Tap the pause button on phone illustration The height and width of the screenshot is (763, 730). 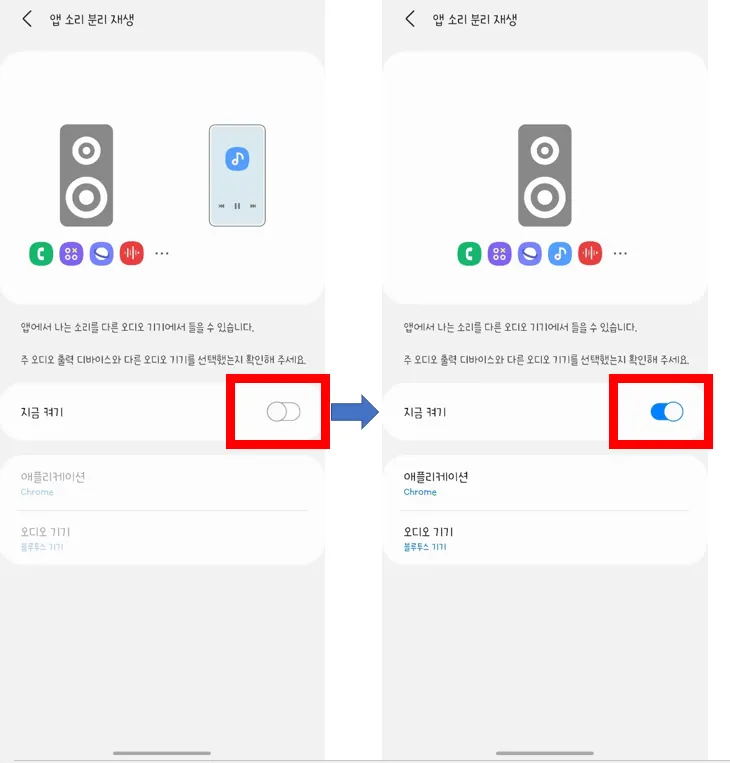pyautogui.click(x=237, y=206)
